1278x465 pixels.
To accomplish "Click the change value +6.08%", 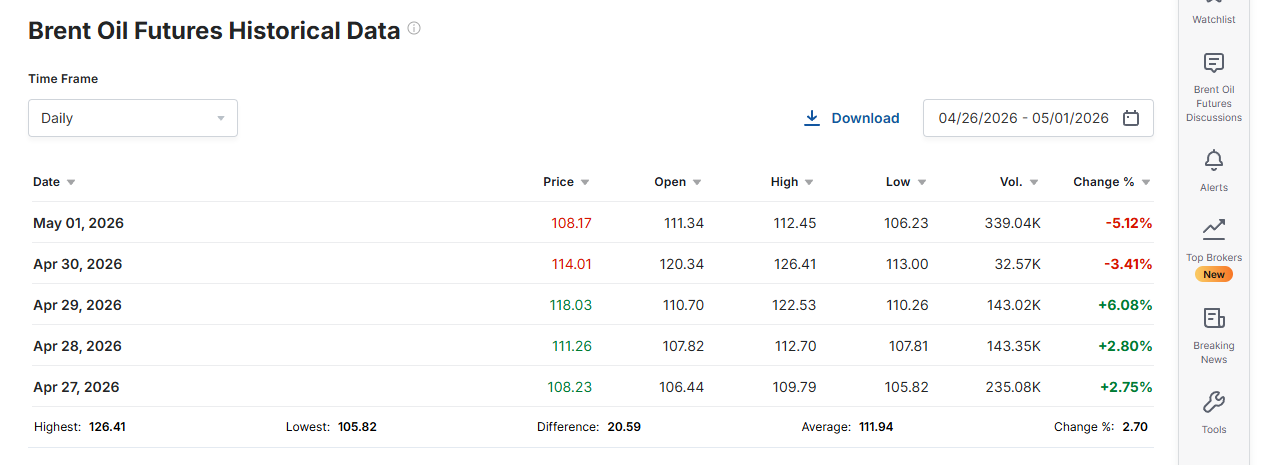I will point(1126,305).
